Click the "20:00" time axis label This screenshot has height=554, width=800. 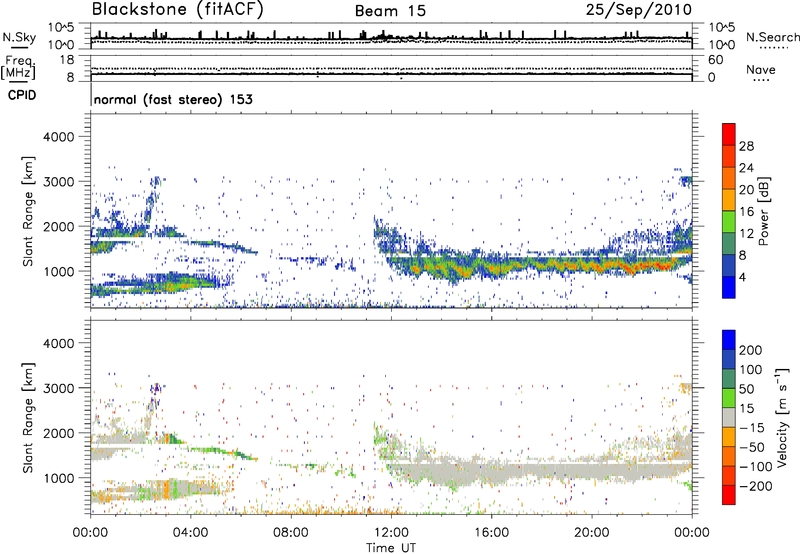coord(591,533)
